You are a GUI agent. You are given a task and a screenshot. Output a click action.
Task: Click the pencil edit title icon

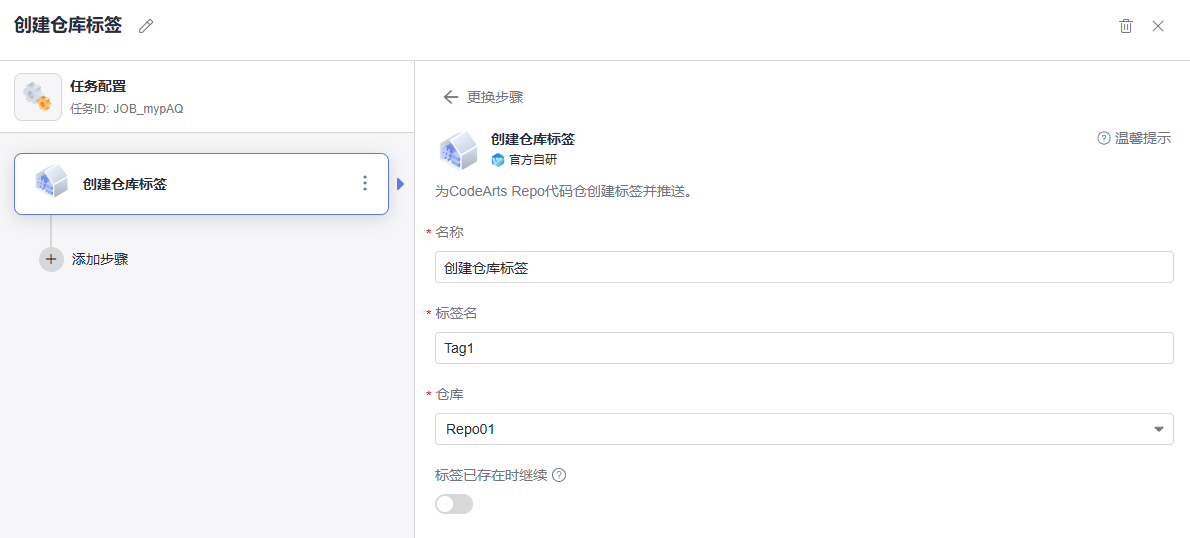[146, 26]
